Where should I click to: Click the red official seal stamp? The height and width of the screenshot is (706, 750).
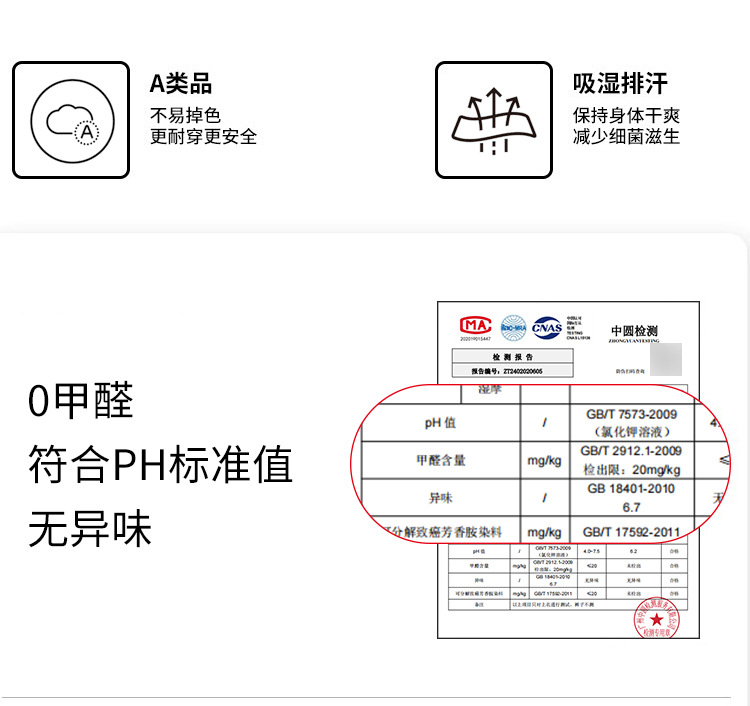657,618
